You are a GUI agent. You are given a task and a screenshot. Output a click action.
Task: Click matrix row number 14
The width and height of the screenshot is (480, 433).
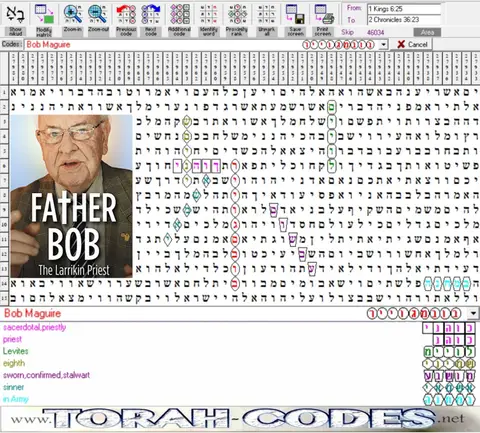pyautogui.click(x=4, y=284)
